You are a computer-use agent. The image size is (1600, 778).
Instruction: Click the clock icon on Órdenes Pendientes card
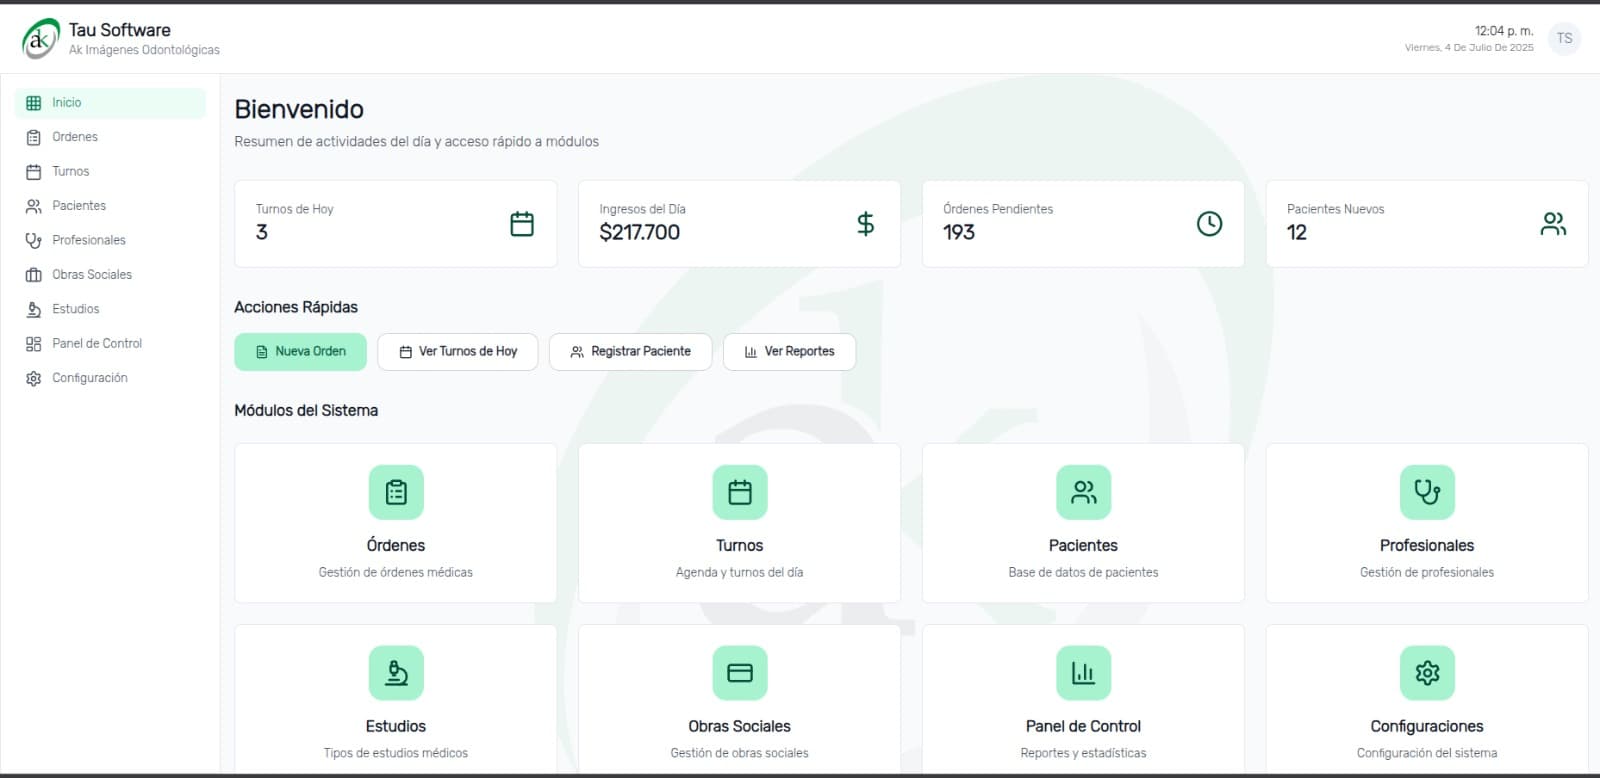point(1209,224)
